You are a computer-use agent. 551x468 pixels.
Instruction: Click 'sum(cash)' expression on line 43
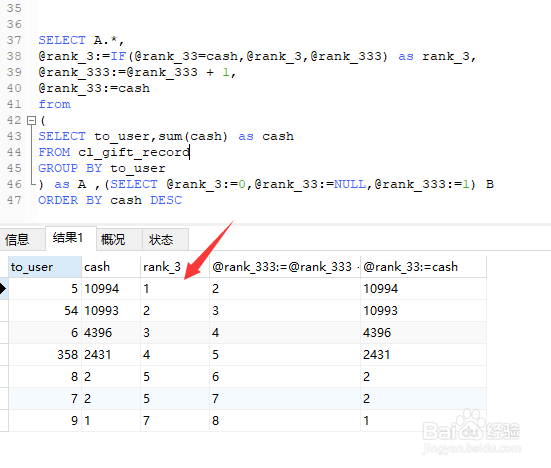[193, 136]
